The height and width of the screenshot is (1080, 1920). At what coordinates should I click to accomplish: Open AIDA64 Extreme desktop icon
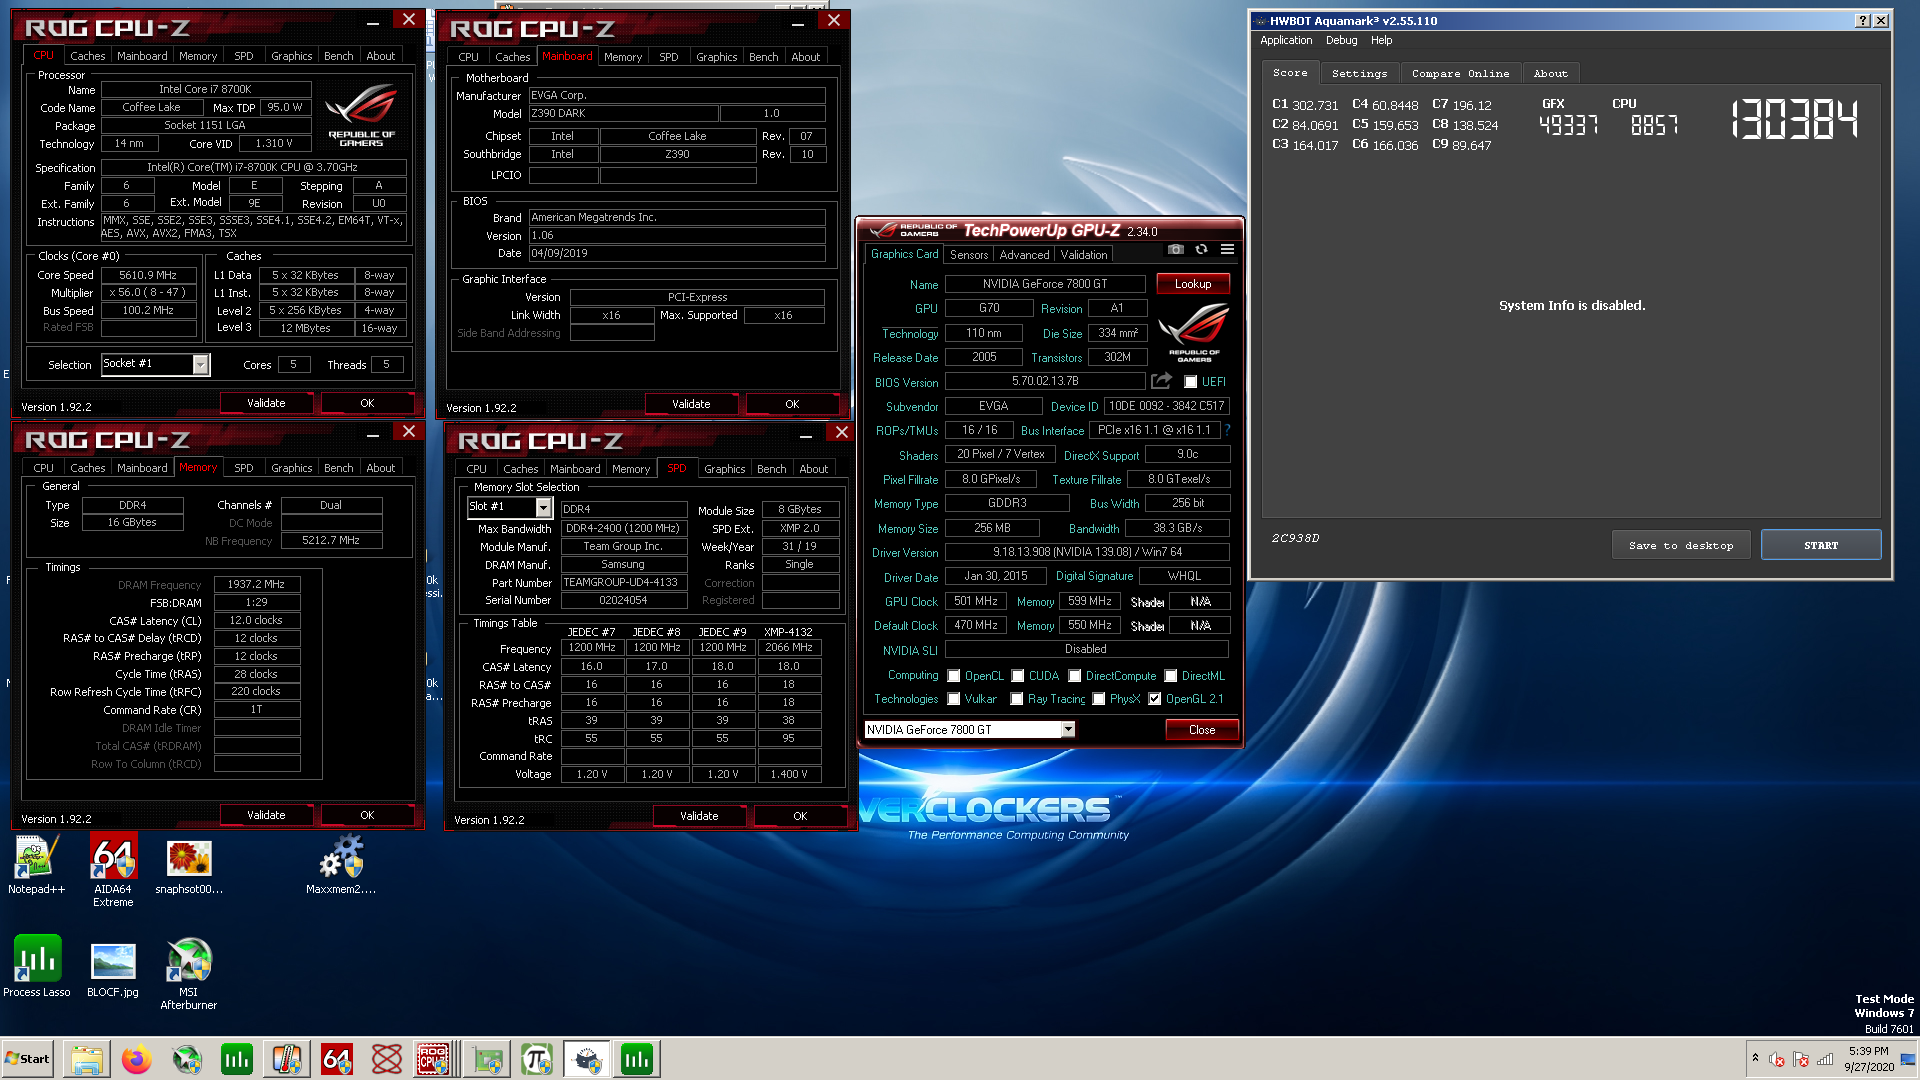click(x=113, y=871)
